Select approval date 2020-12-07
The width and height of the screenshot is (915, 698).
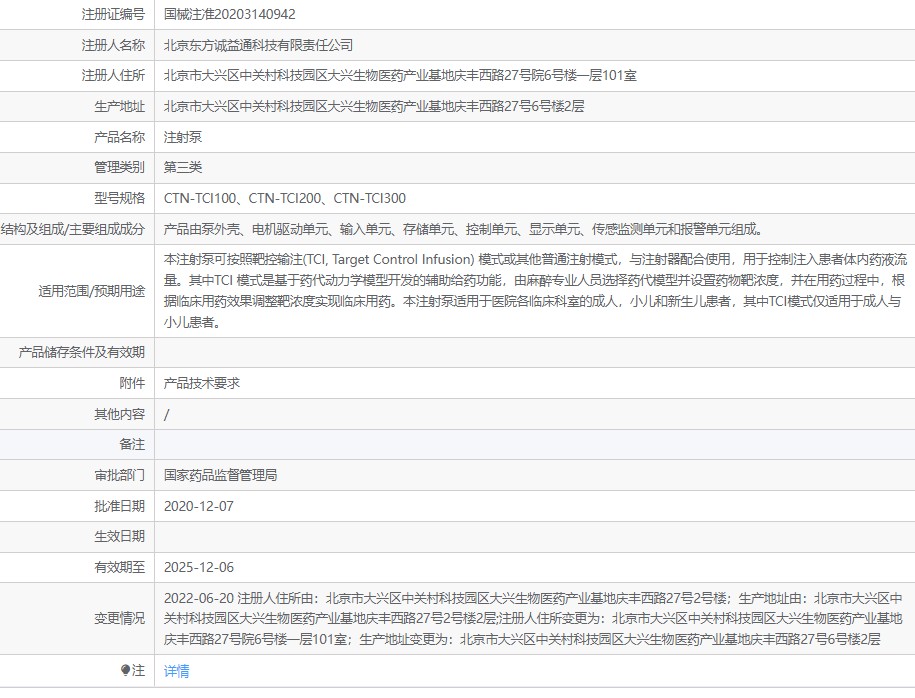pos(198,506)
